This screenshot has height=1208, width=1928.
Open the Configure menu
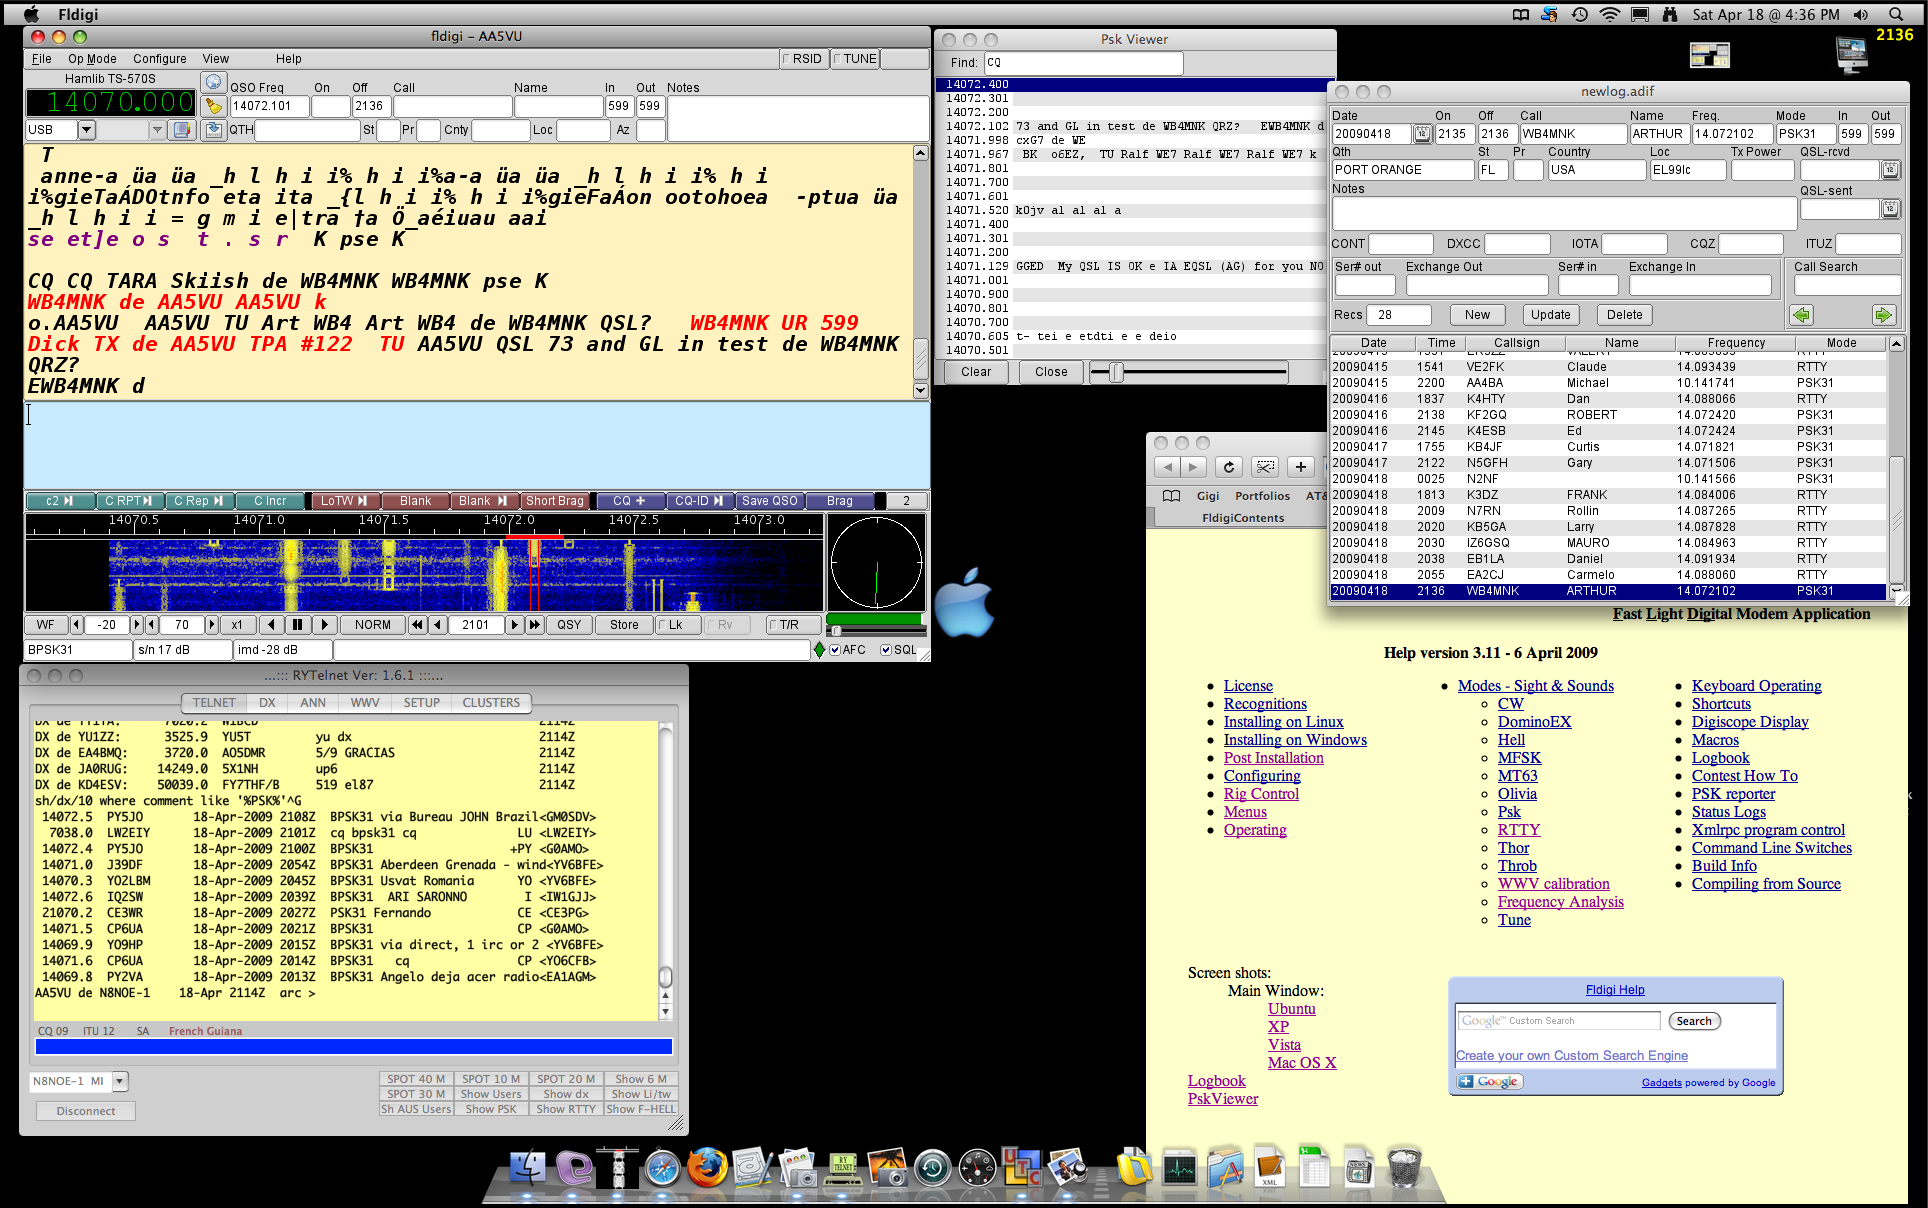(x=160, y=59)
